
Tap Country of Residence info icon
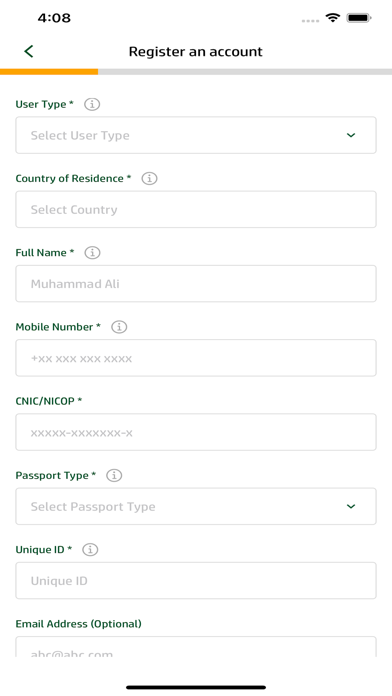149,178
